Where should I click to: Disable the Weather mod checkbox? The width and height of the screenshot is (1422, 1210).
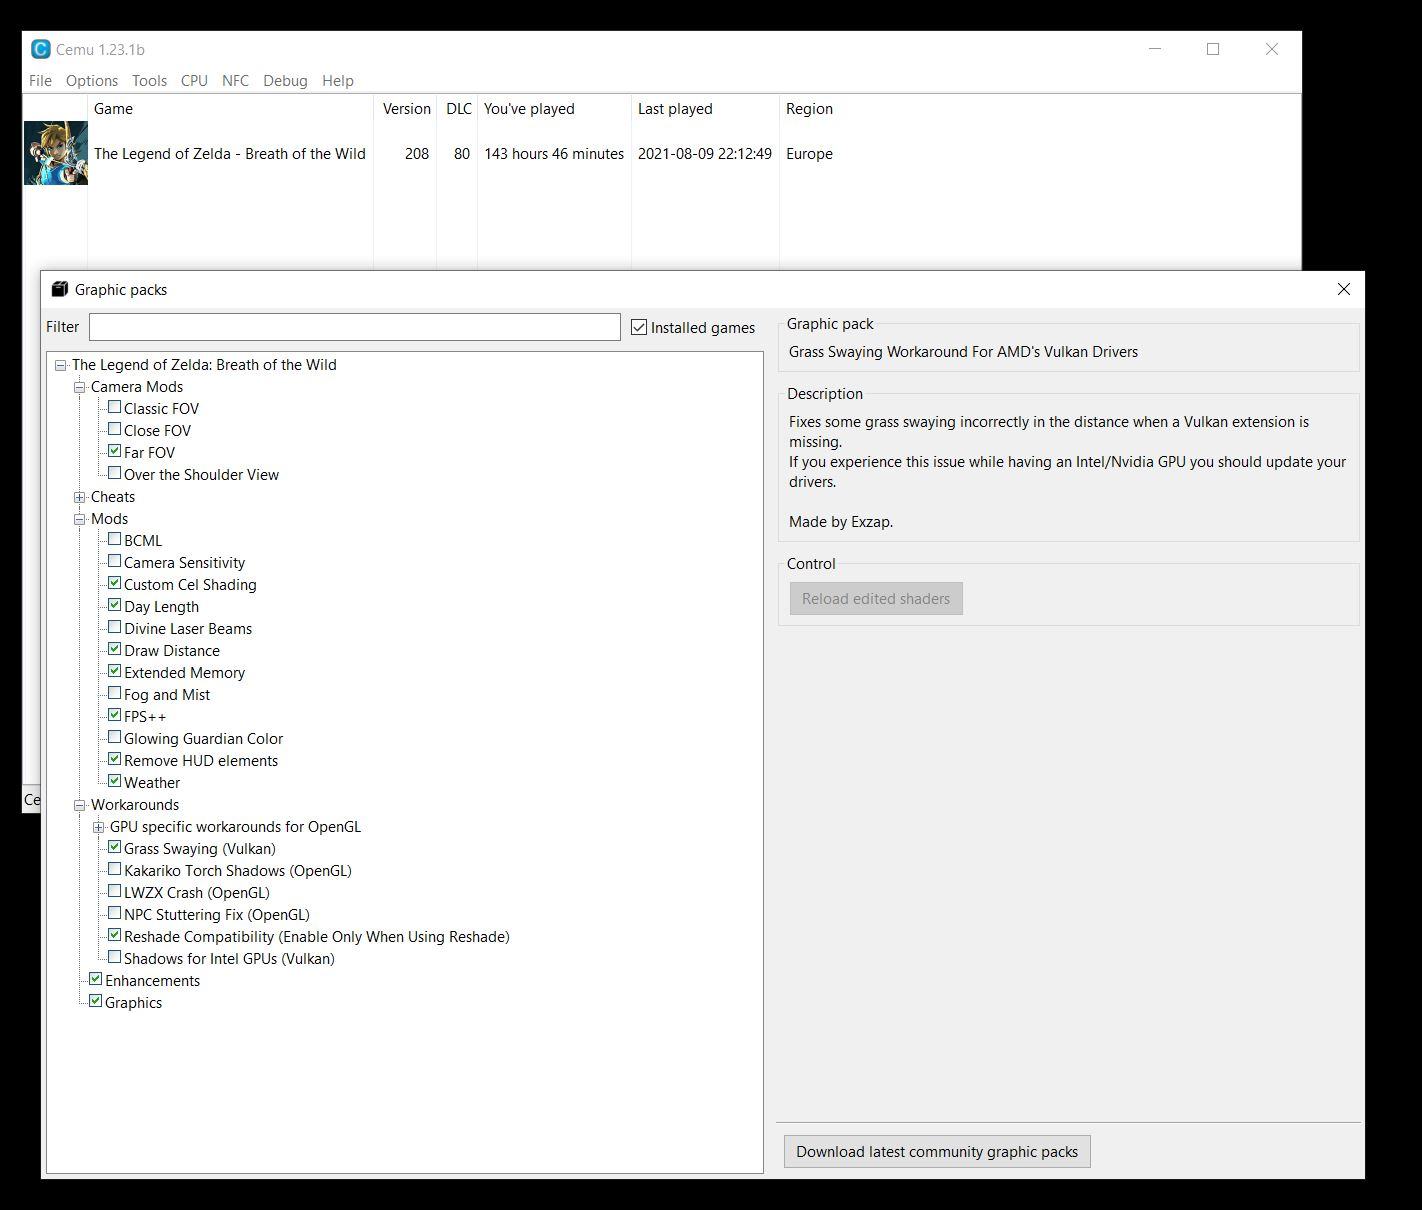click(x=114, y=781)
